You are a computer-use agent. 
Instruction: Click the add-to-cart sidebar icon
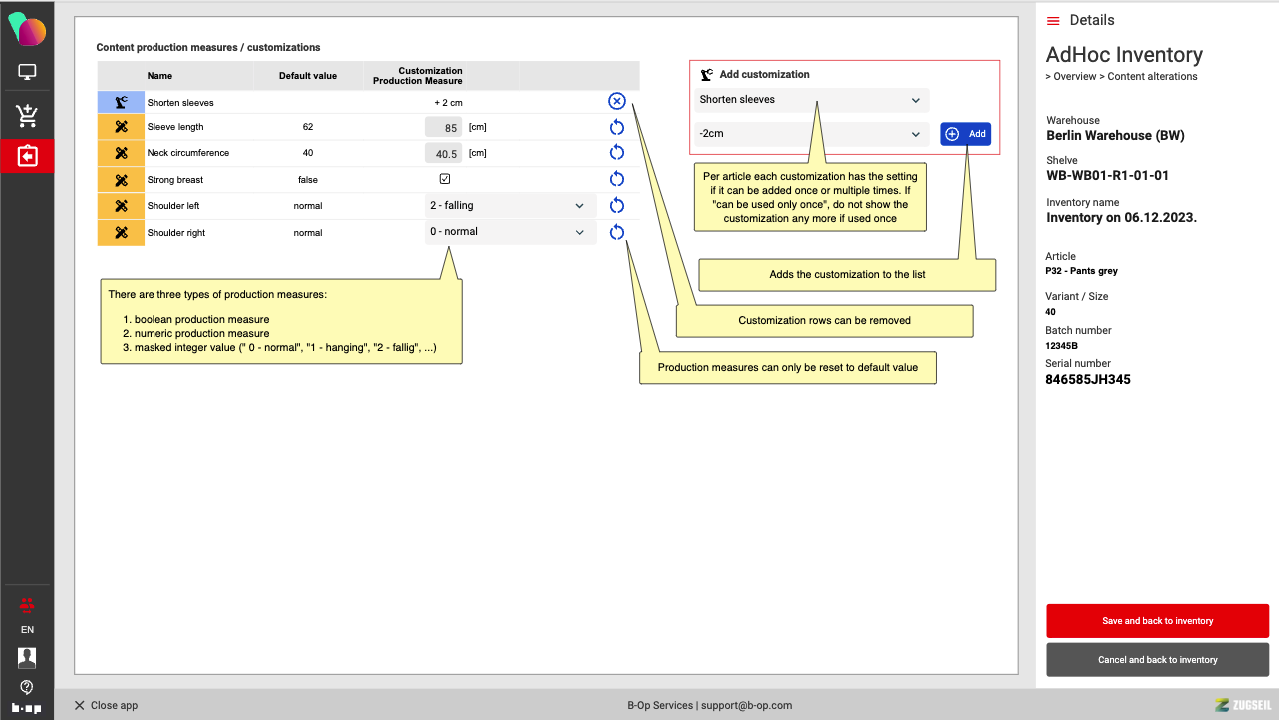tap(27, 115)
